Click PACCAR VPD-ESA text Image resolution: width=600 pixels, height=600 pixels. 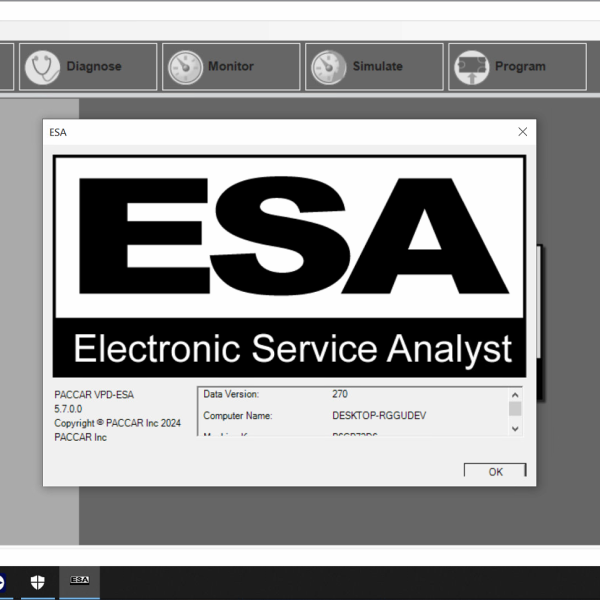(x=94, y=395)
